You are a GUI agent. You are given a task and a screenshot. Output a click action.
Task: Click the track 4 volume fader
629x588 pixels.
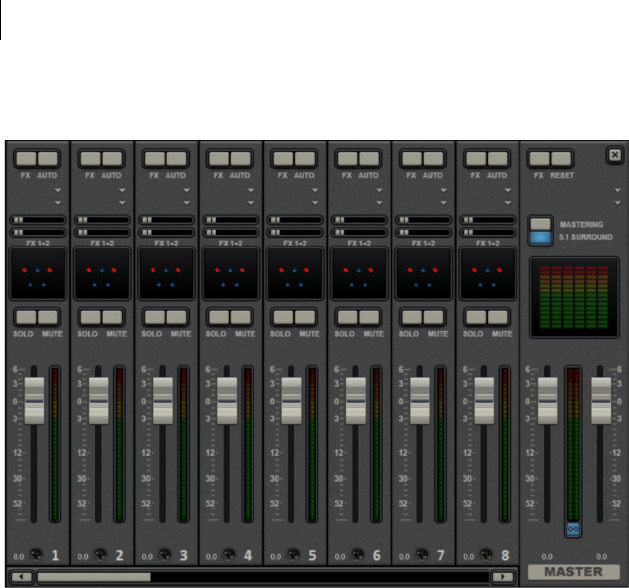click(x=227, y=401)
